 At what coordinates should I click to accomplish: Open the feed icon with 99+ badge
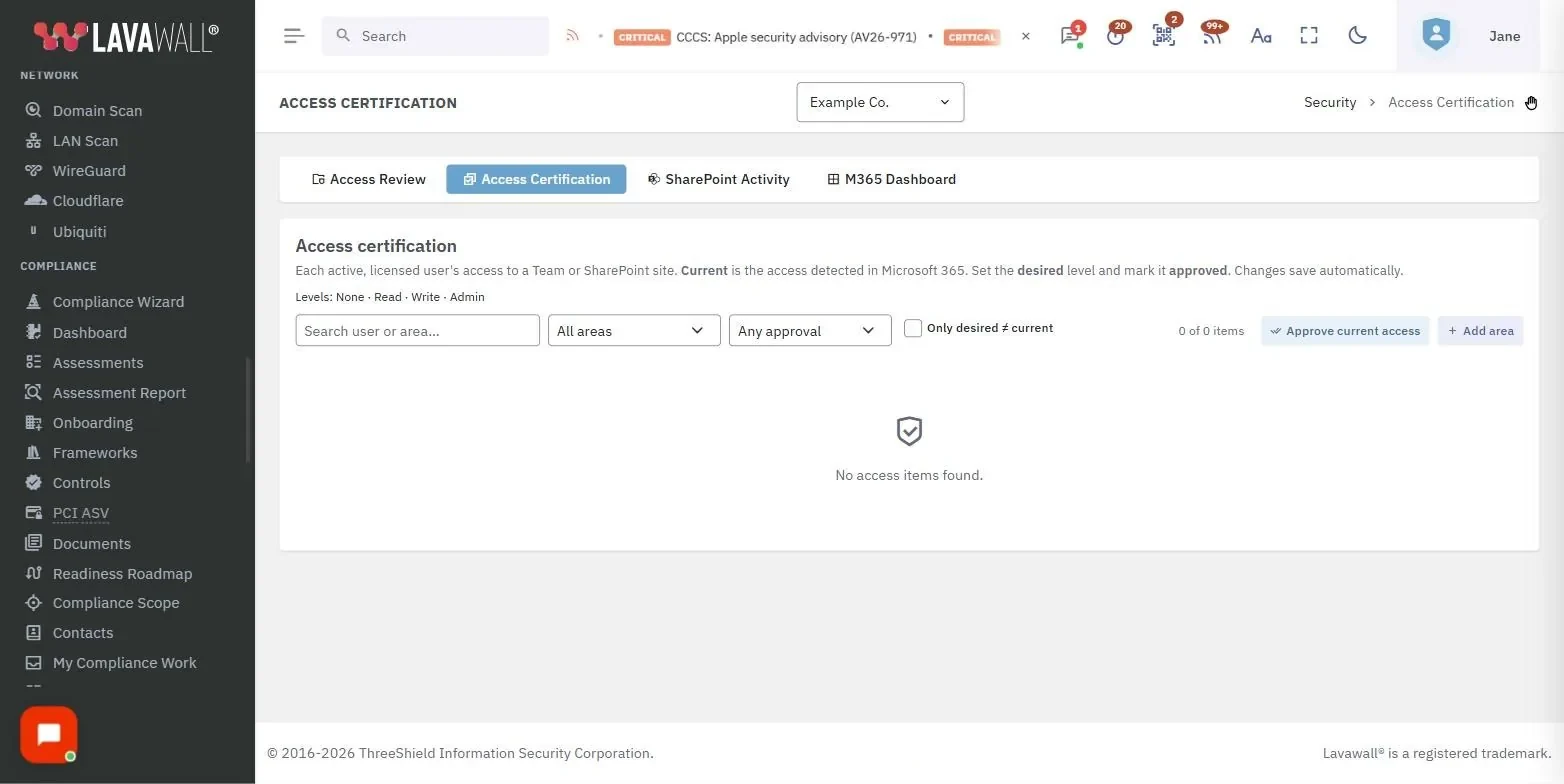pyautogui.click(x=1212, y=36)
